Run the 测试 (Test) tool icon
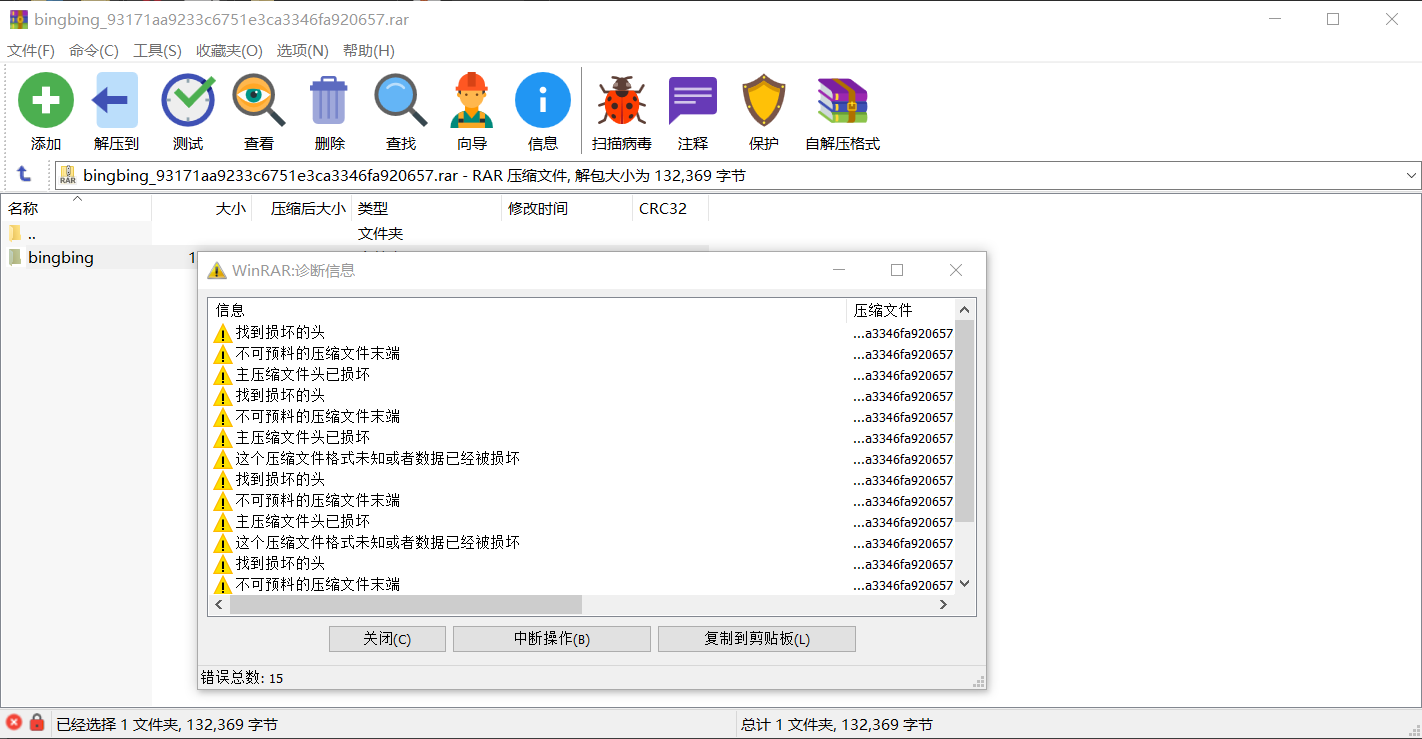 [x=187, y=100]
